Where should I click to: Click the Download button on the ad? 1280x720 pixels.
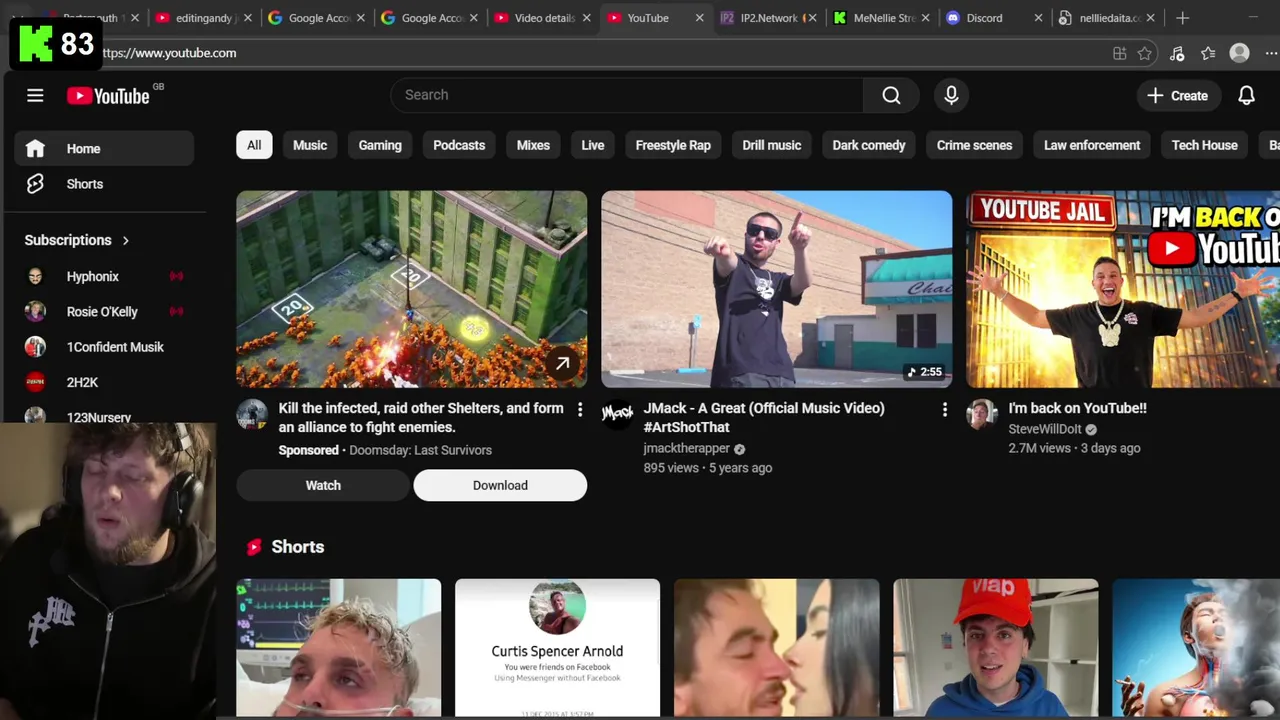[x=500, y=485]
